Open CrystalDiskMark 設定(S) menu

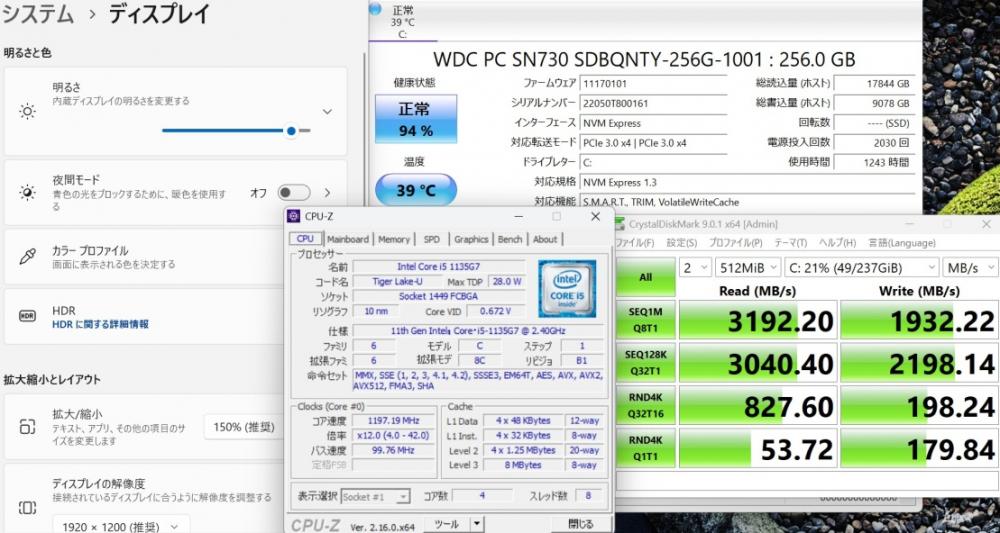682,243
